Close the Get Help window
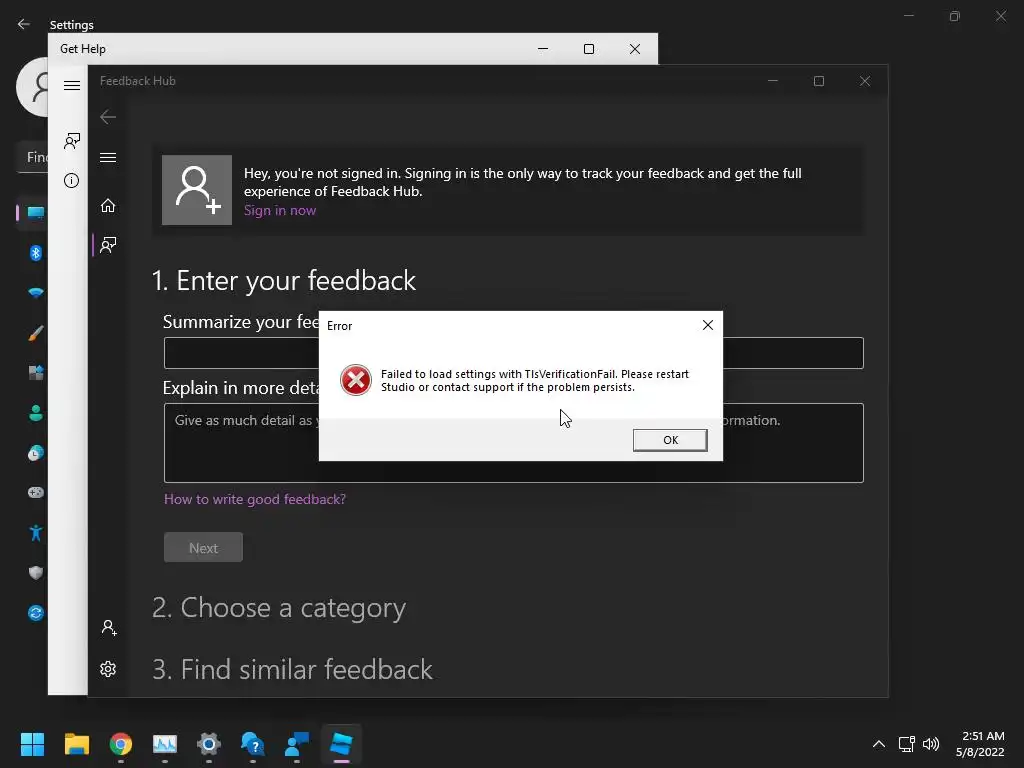1024x768 pixels. [635, 49]
